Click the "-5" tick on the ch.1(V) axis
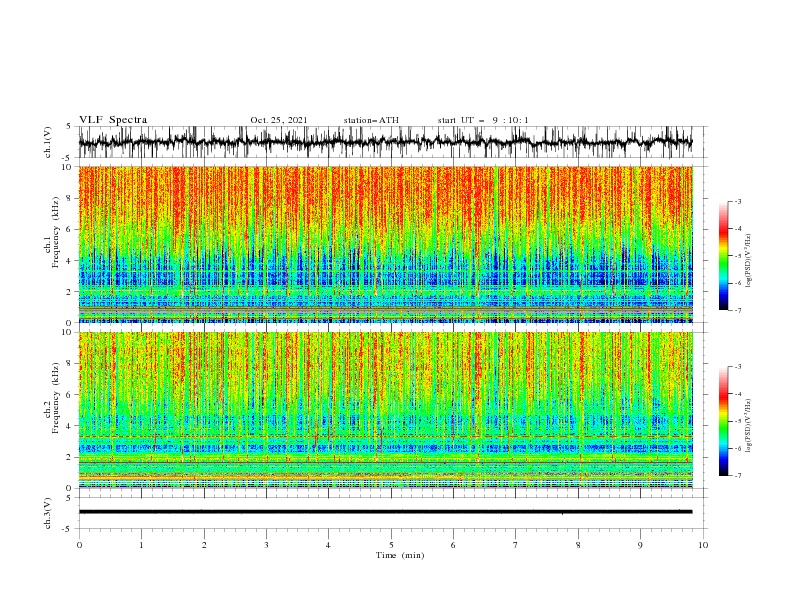The height and width of the screenshot is (612, 792). [x=68, y=158]
